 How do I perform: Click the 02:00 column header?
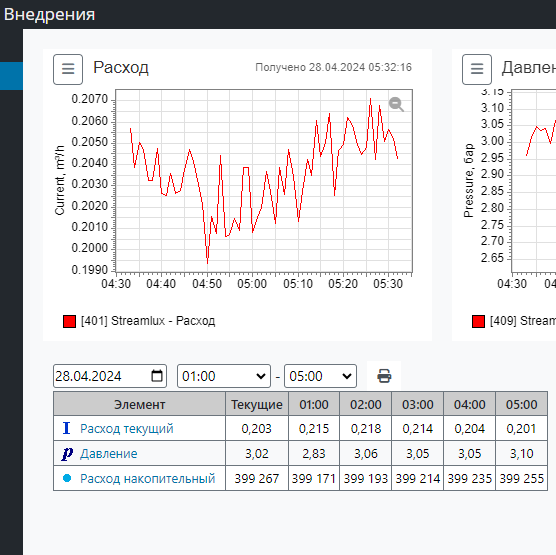tap(366, 404)
